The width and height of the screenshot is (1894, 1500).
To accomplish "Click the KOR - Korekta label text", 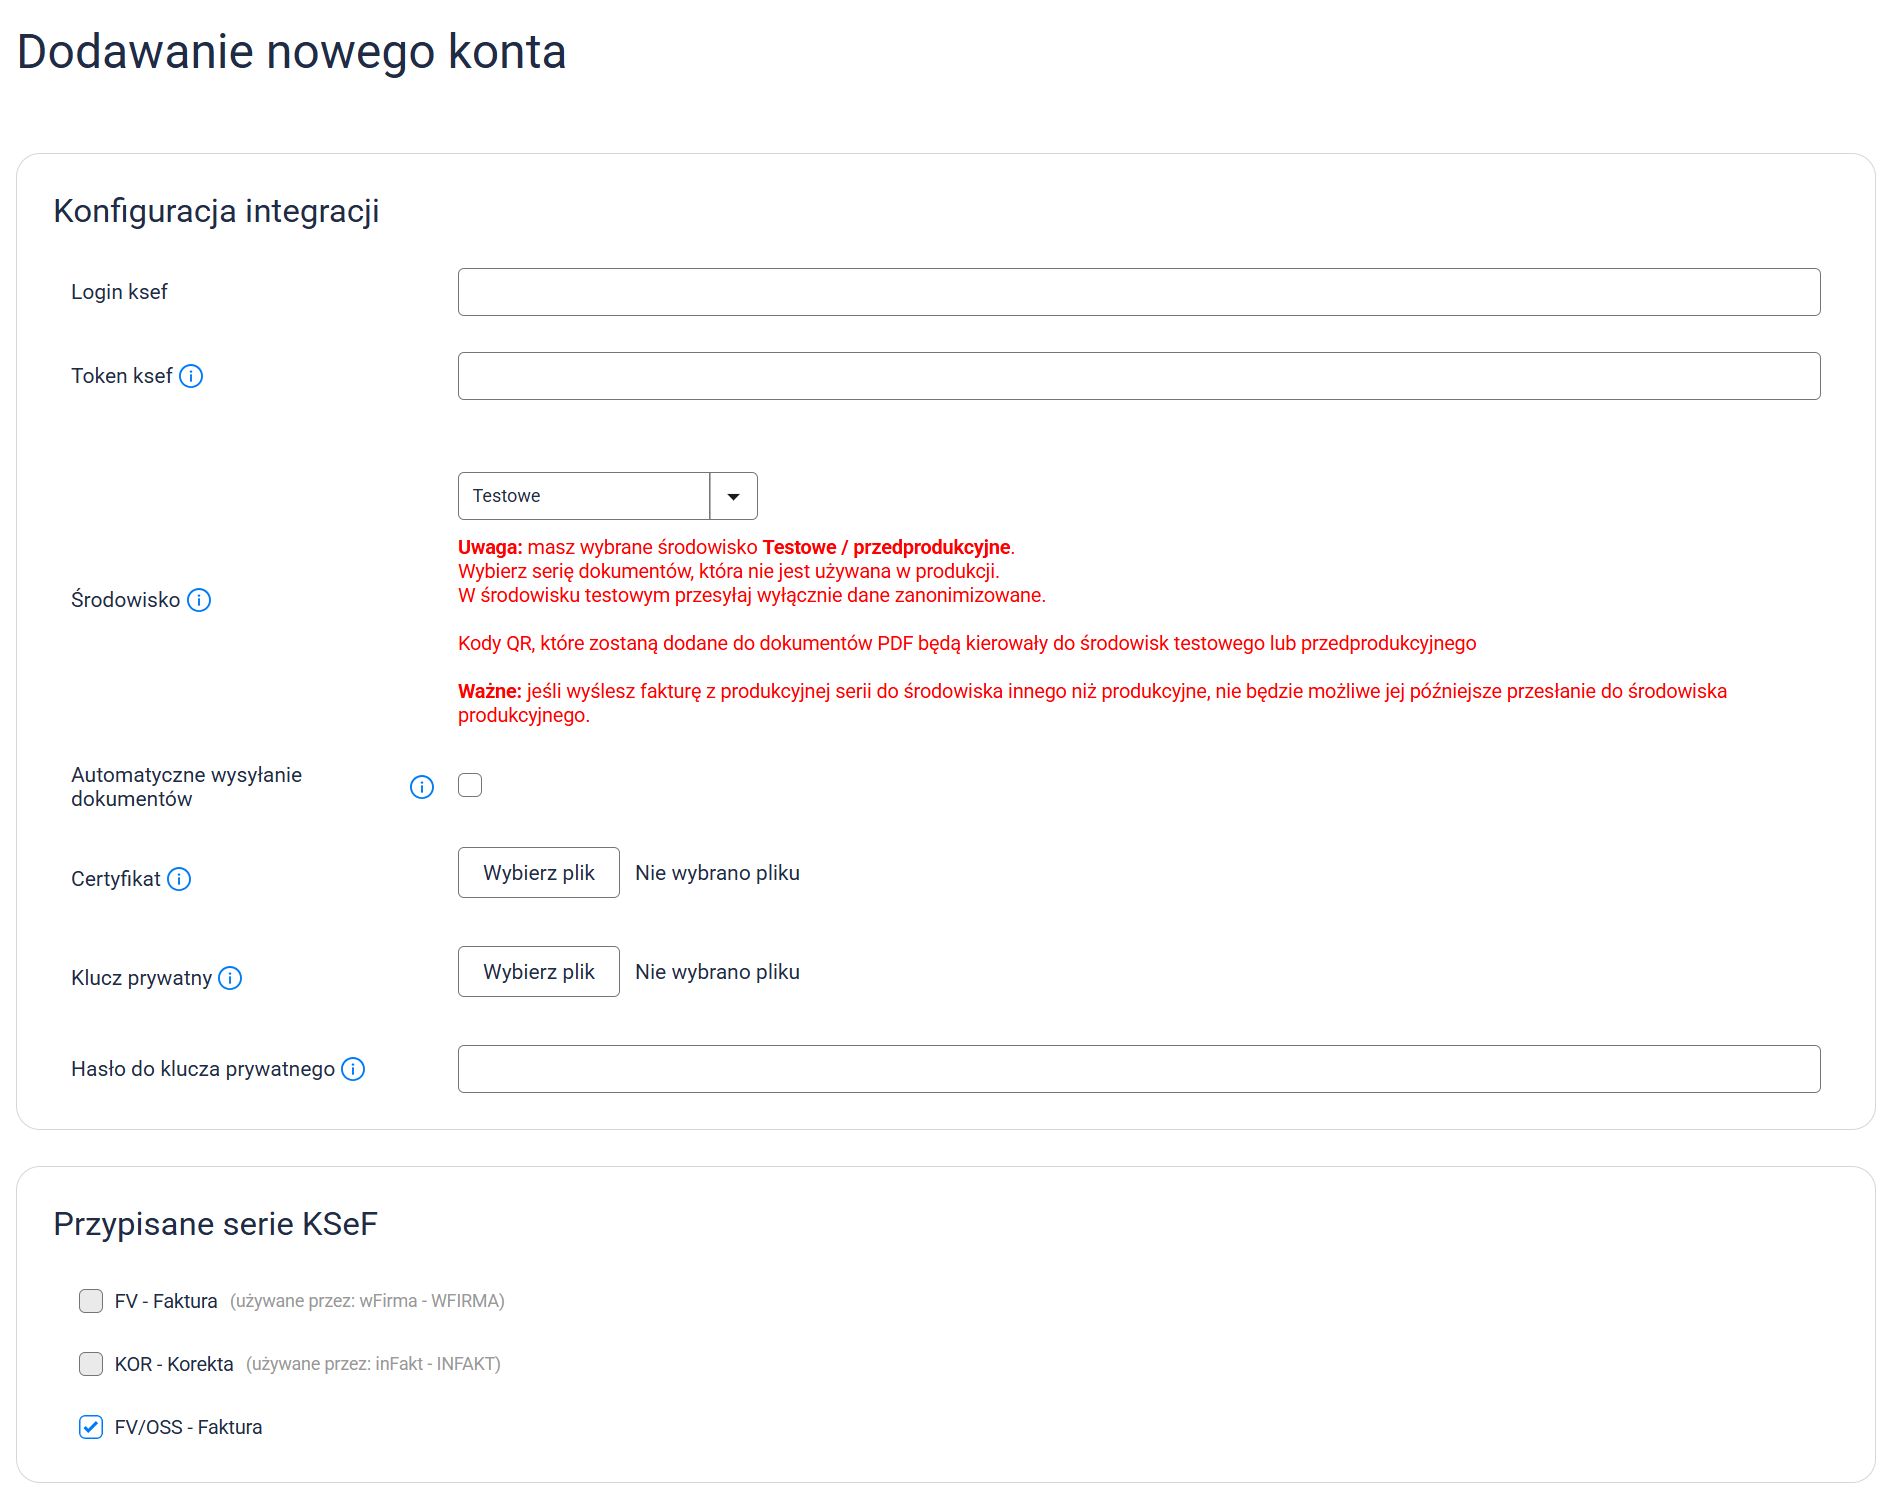I will [x=174, y=1364].
